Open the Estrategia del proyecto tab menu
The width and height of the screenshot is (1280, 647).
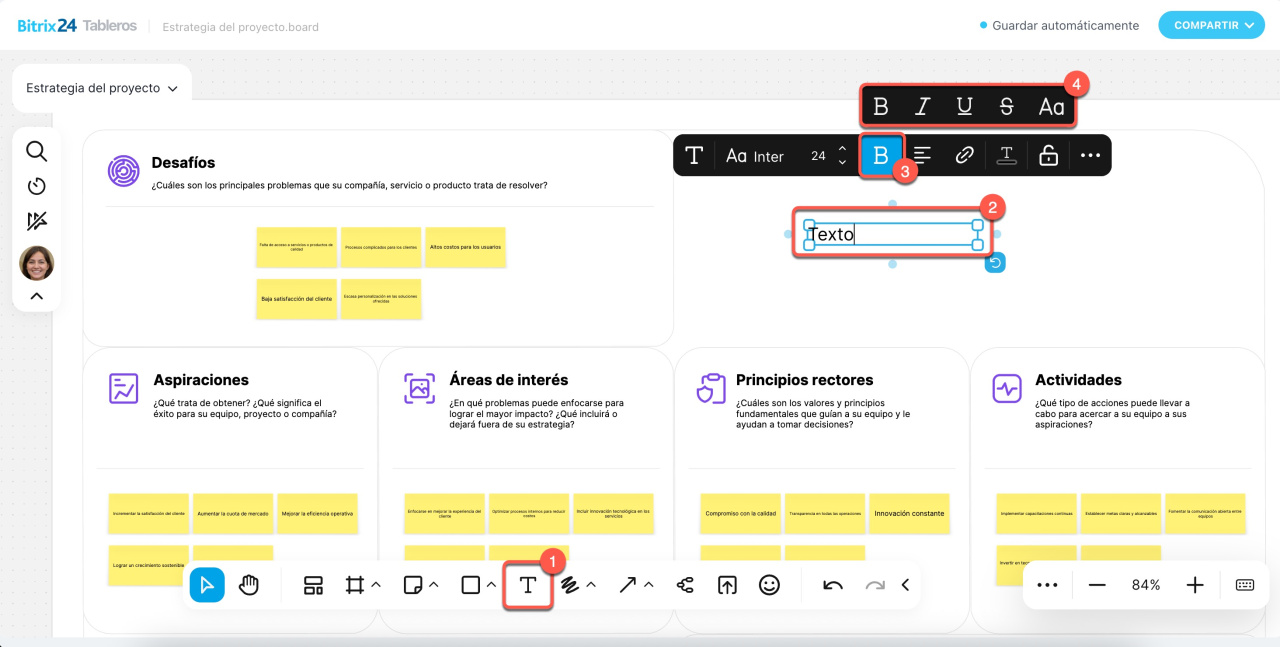coord(101,88)
